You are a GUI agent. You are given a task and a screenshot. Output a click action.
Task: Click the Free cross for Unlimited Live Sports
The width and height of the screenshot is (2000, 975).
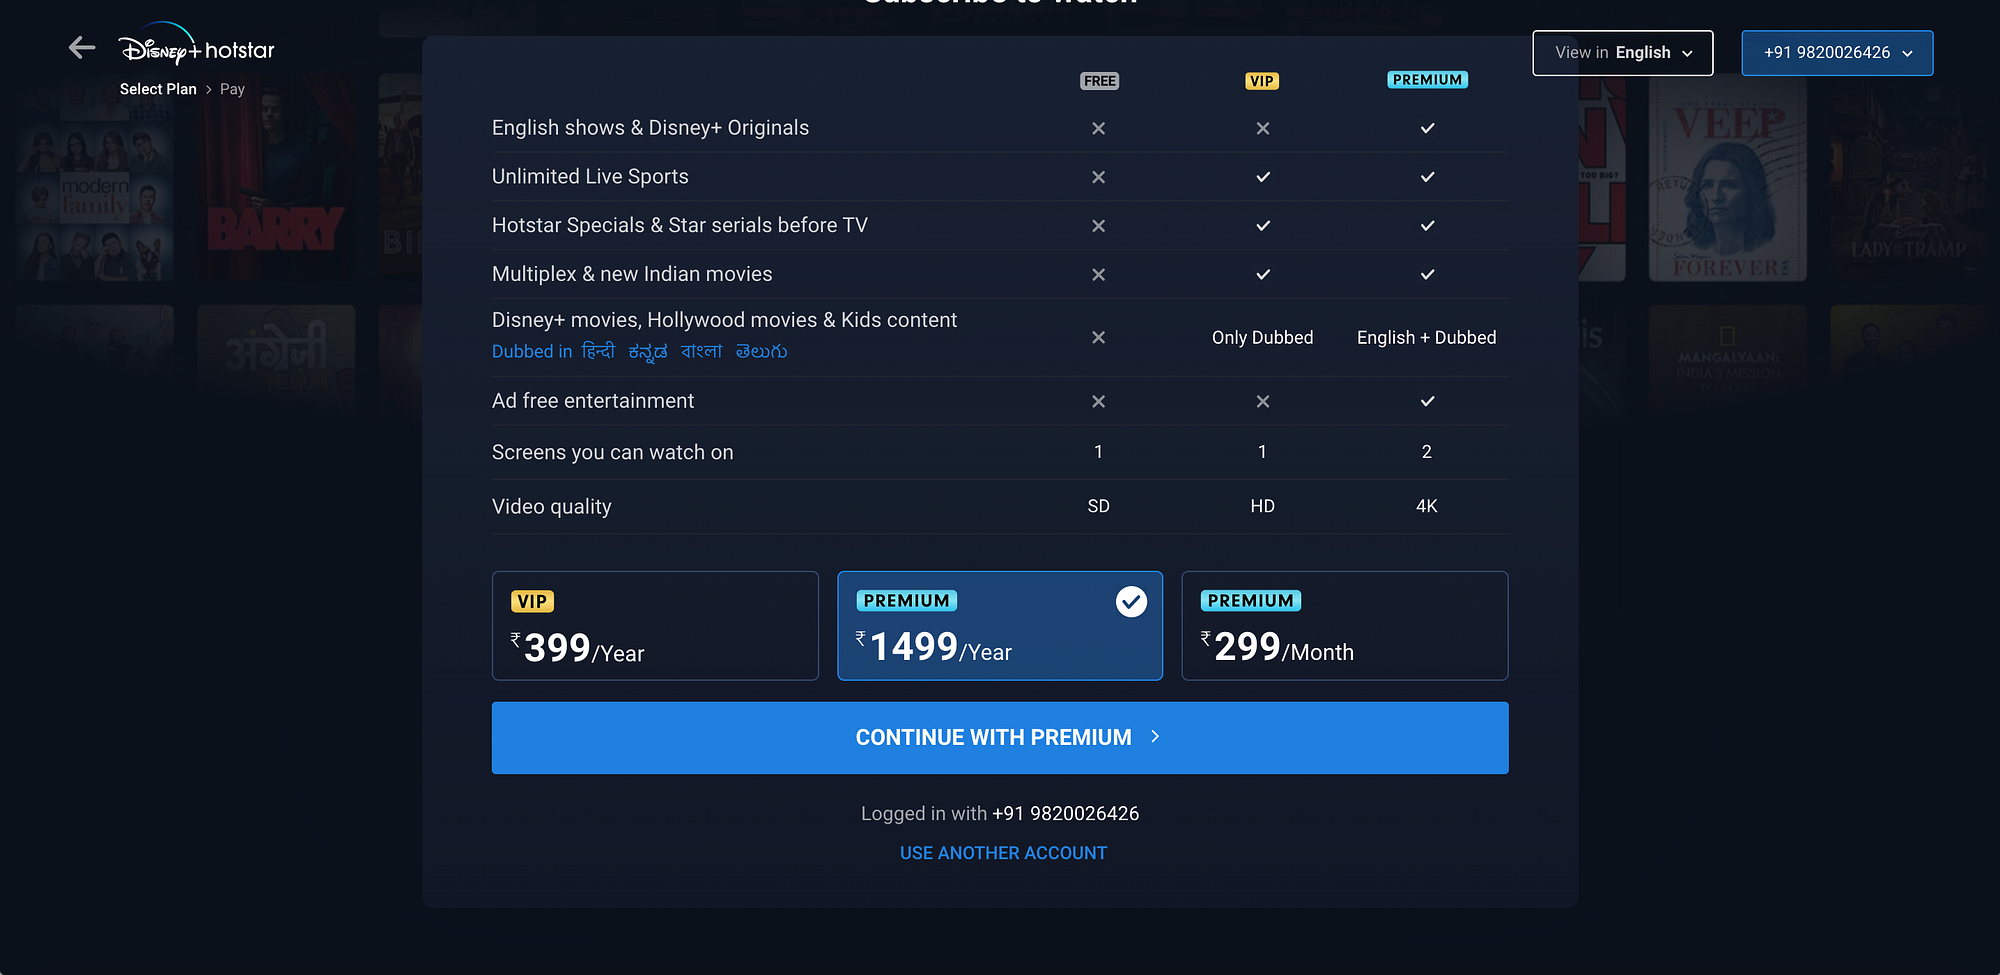coord(1098,177)
